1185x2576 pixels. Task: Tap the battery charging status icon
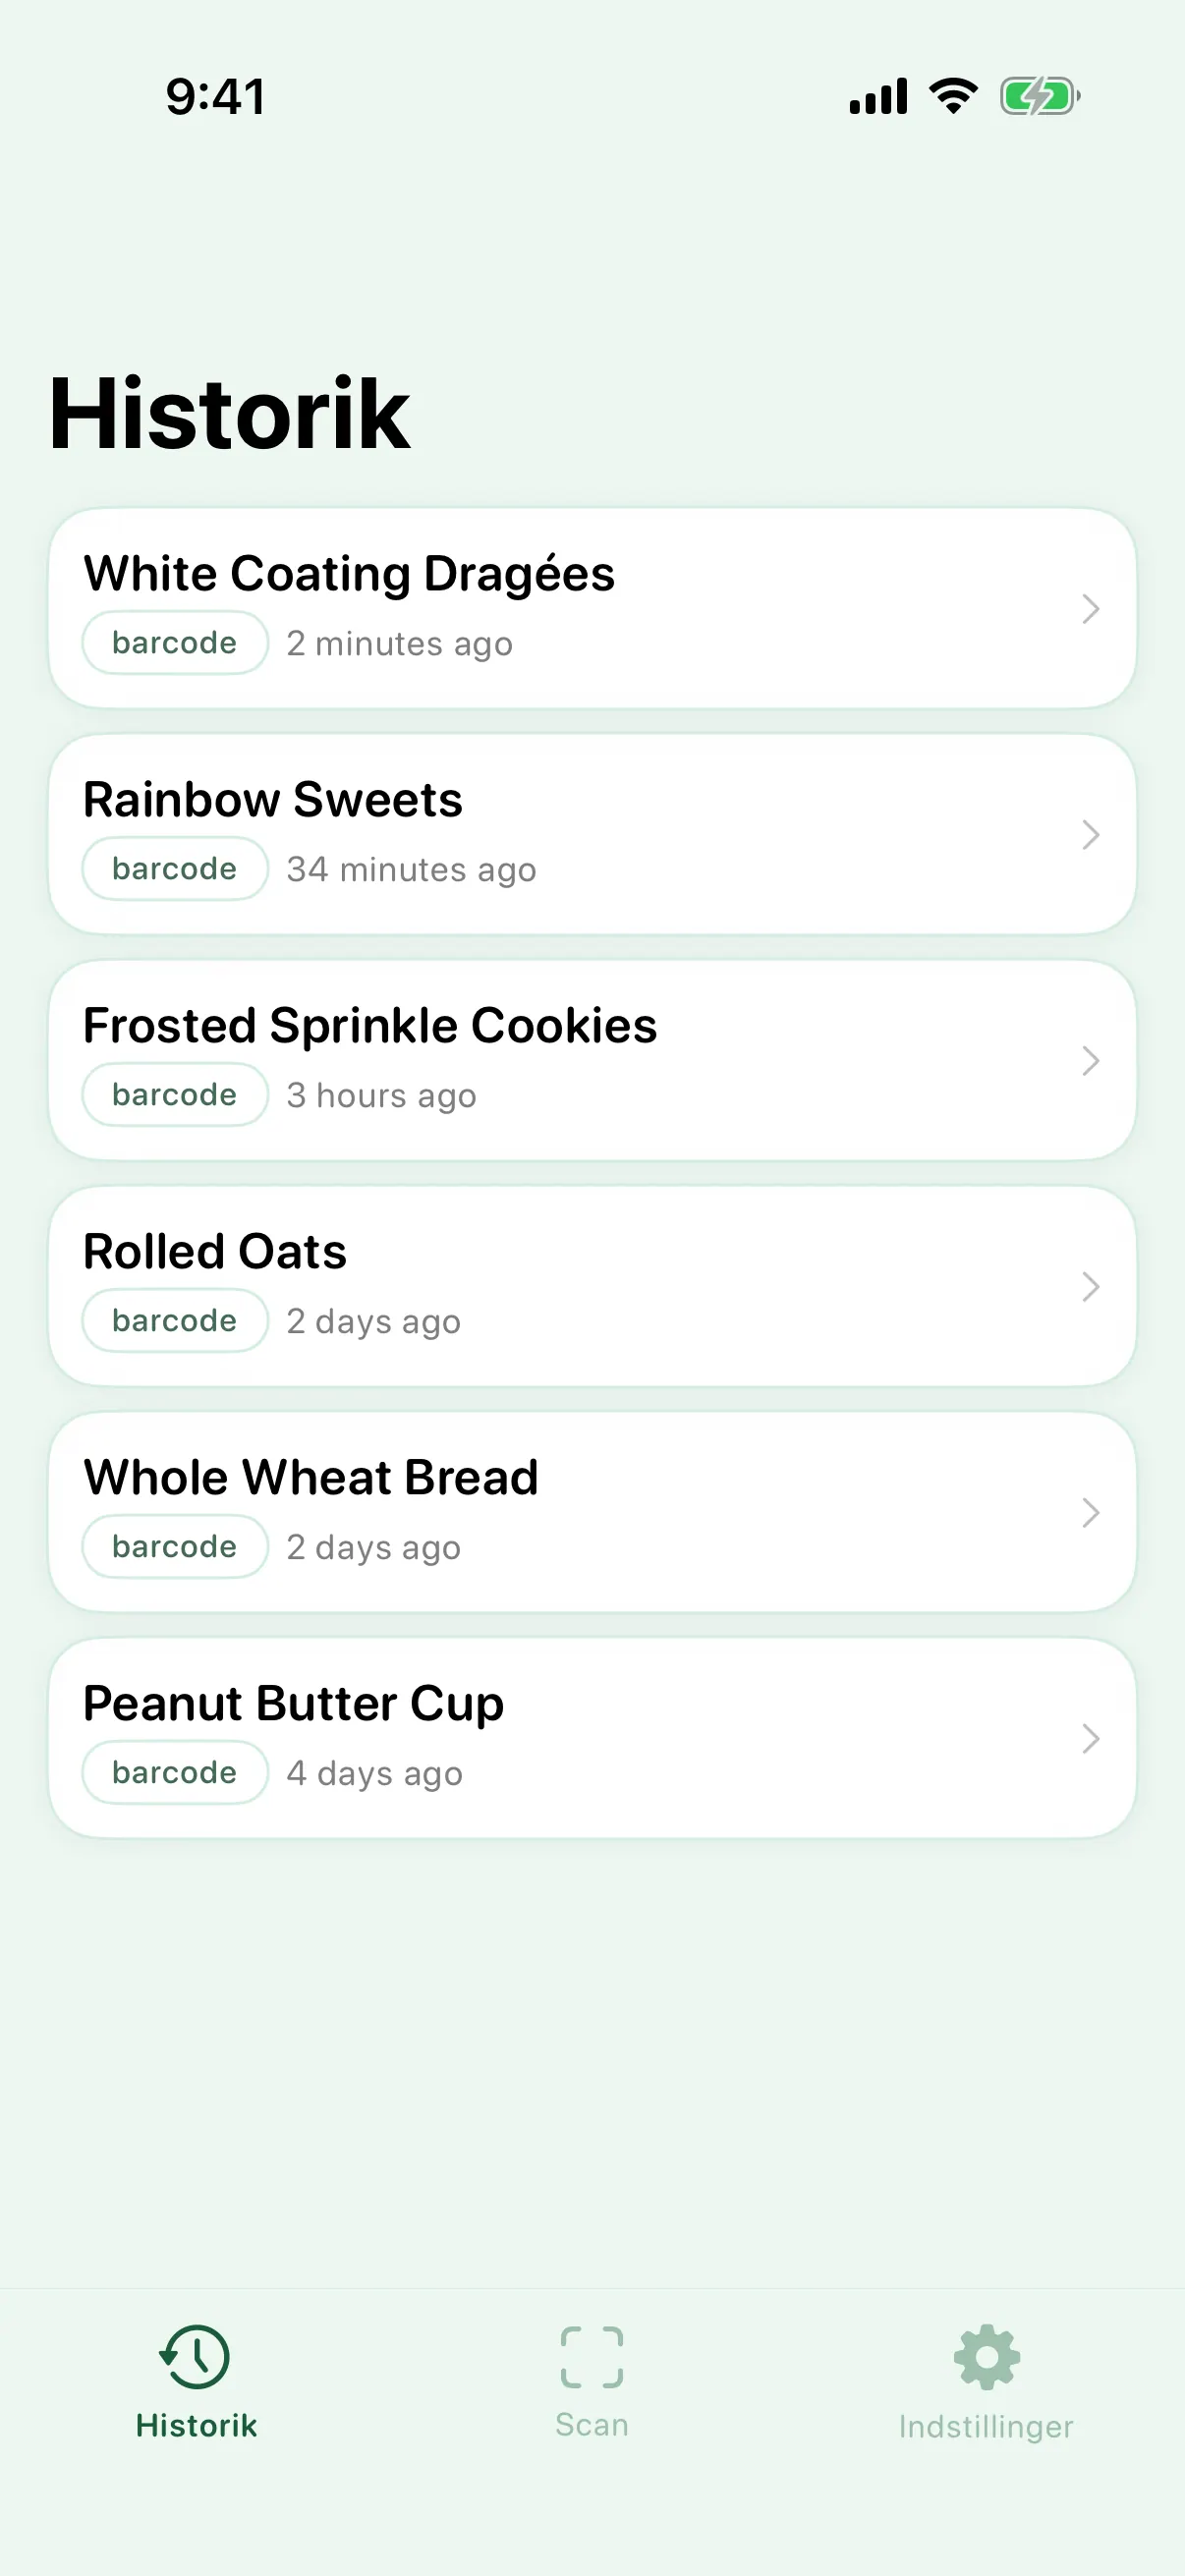click(x=1040, y=97)
